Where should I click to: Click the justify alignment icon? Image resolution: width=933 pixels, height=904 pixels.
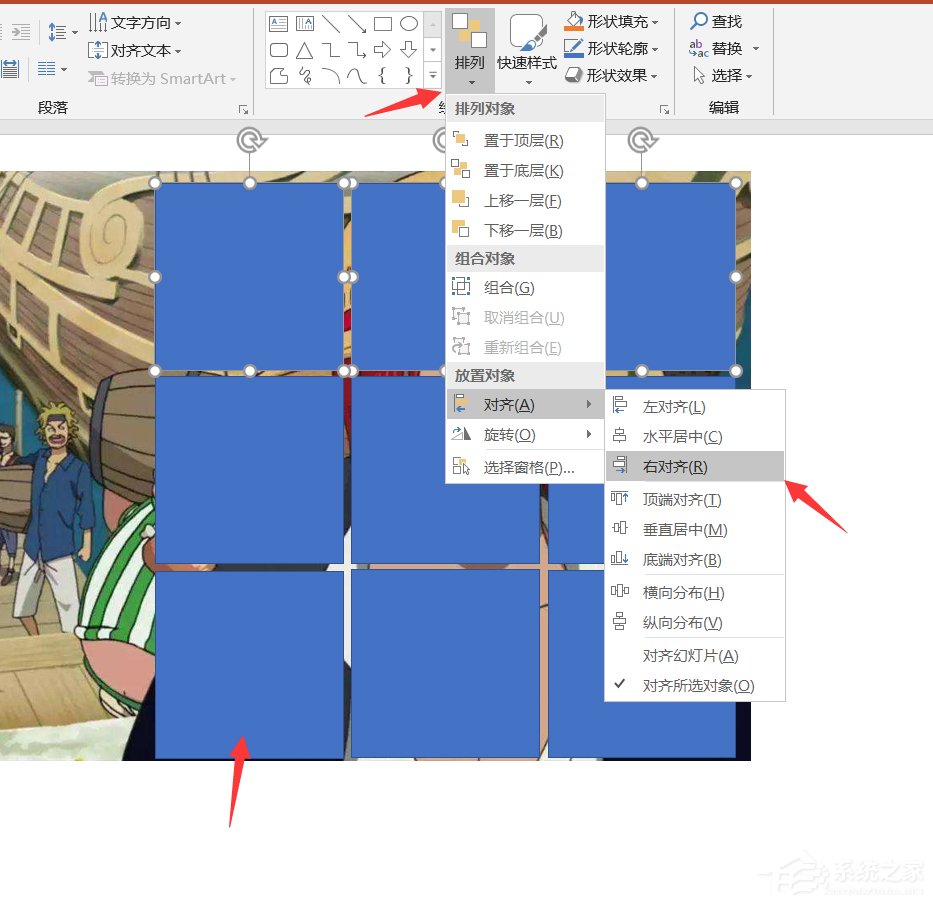point(10,69)
